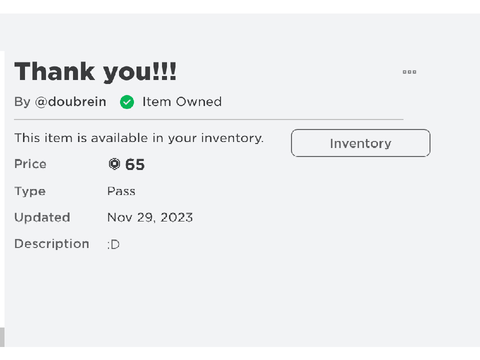The width and height of the screenshot is (480, 360).
Task: Click 'This item is available in your inventory' message
Action: (139, 138)
